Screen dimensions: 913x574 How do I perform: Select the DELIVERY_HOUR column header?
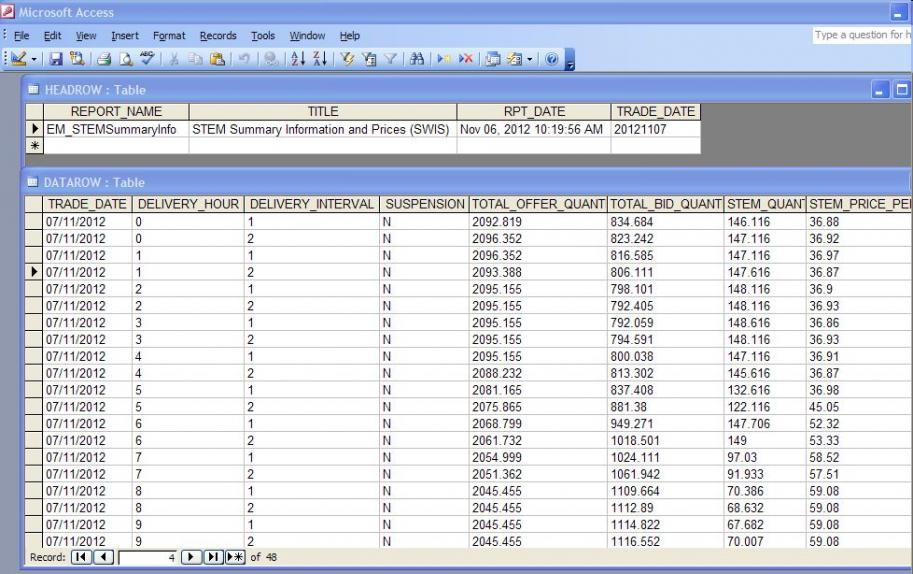(x=188, y=204)
